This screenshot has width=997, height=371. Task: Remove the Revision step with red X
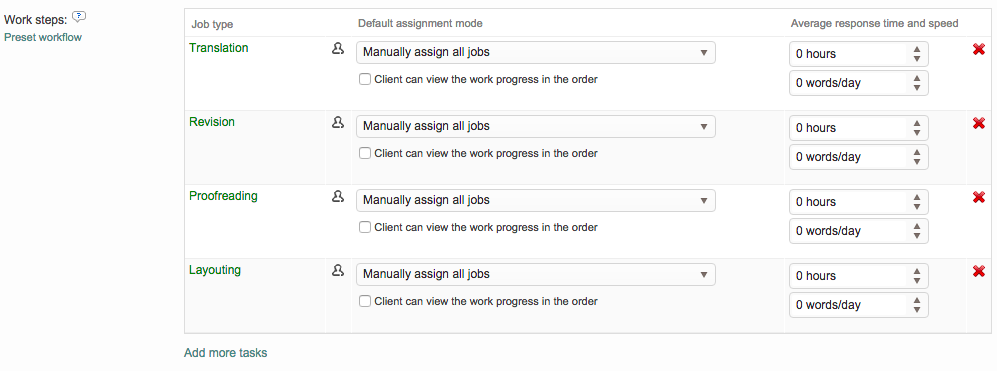(x=979, y=123)
